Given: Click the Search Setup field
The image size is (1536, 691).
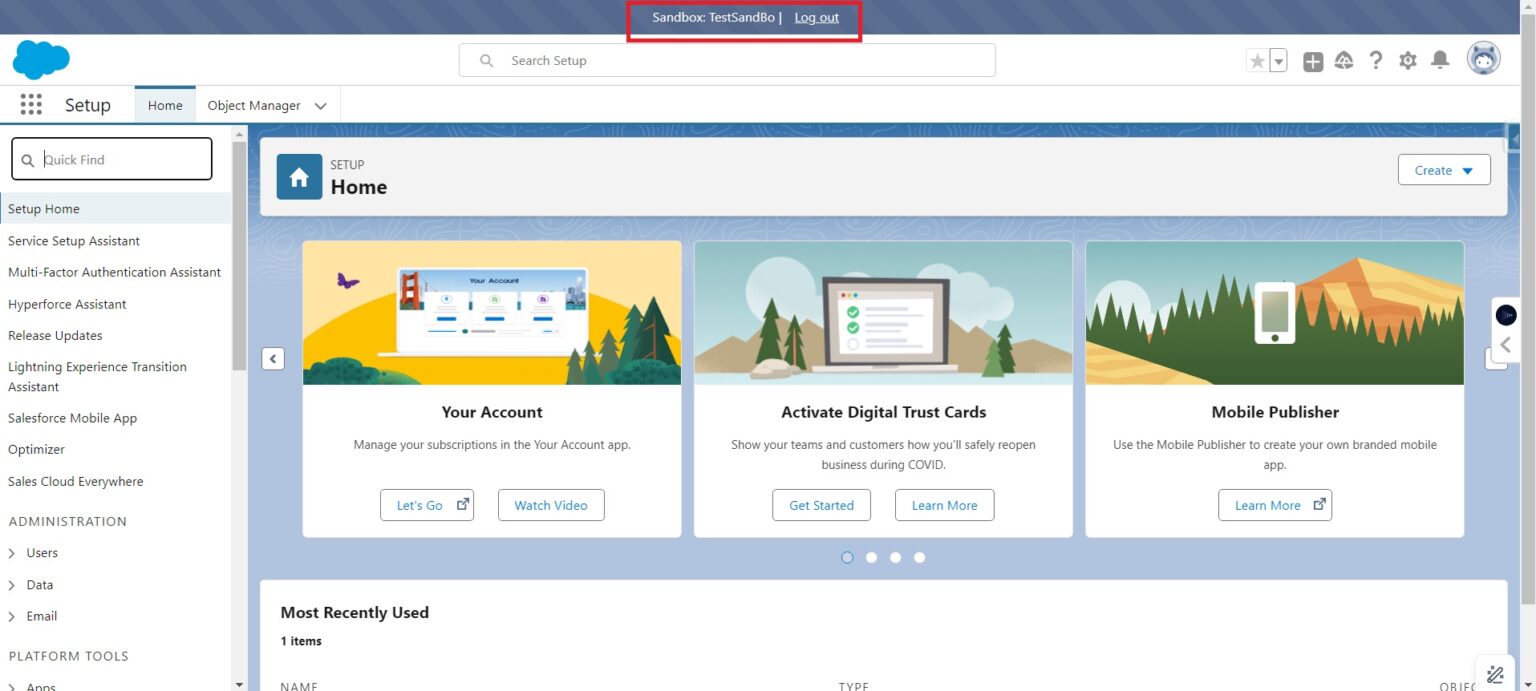Looking at the screenshot, I should [727, 60].
